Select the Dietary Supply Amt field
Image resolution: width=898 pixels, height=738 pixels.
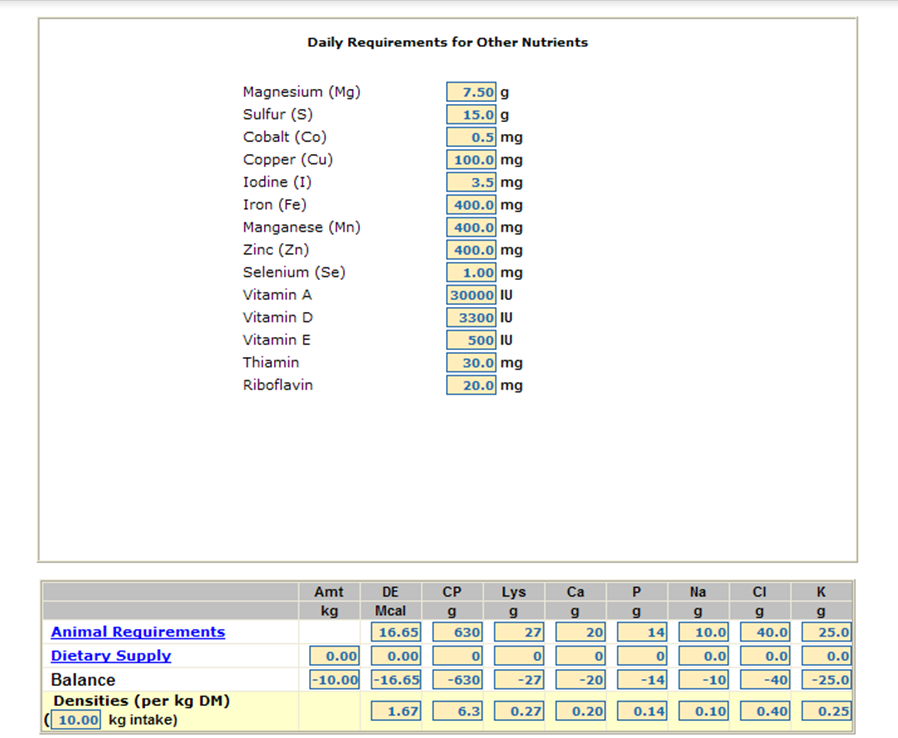click(x=334, y=656)
